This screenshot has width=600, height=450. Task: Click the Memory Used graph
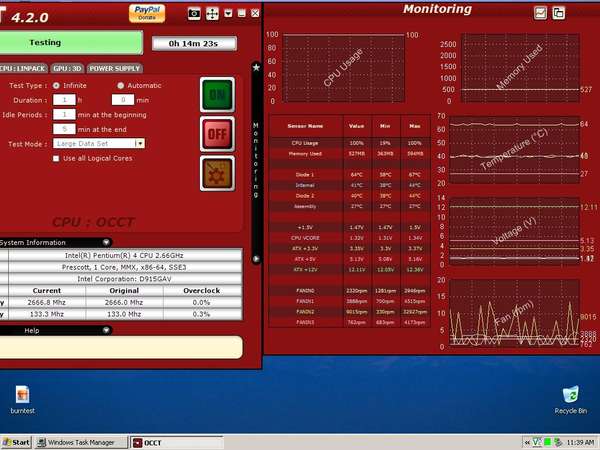click(x=520, y=68)
